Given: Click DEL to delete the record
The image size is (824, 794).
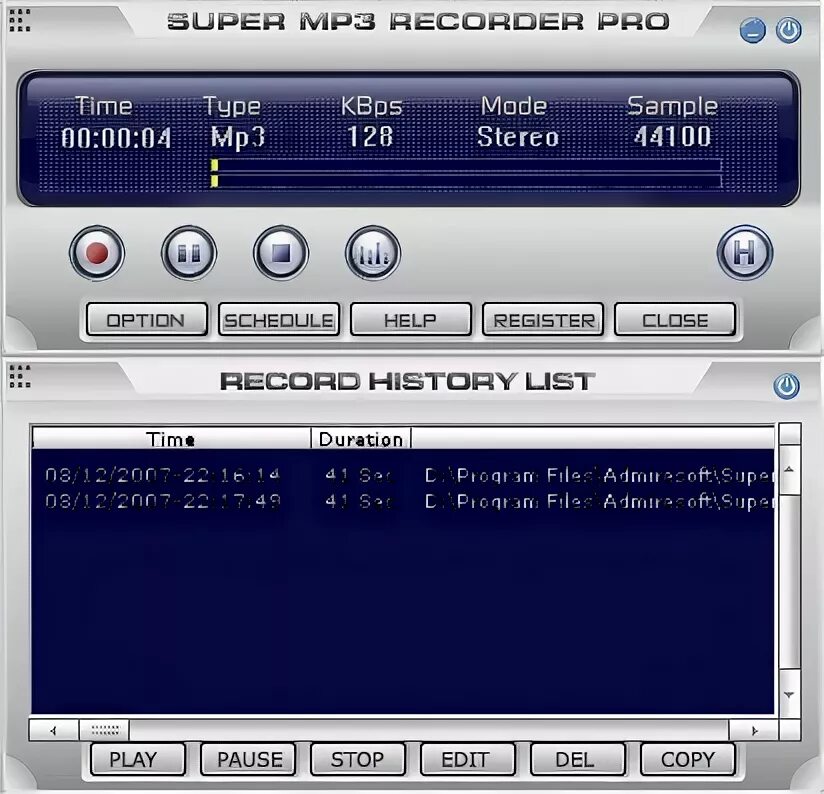Looking at the screenshot, I should (578, 759).
